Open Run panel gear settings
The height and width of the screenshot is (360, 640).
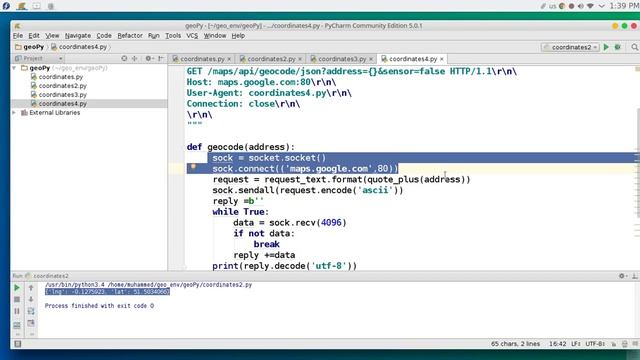click(x=622, y=276)
